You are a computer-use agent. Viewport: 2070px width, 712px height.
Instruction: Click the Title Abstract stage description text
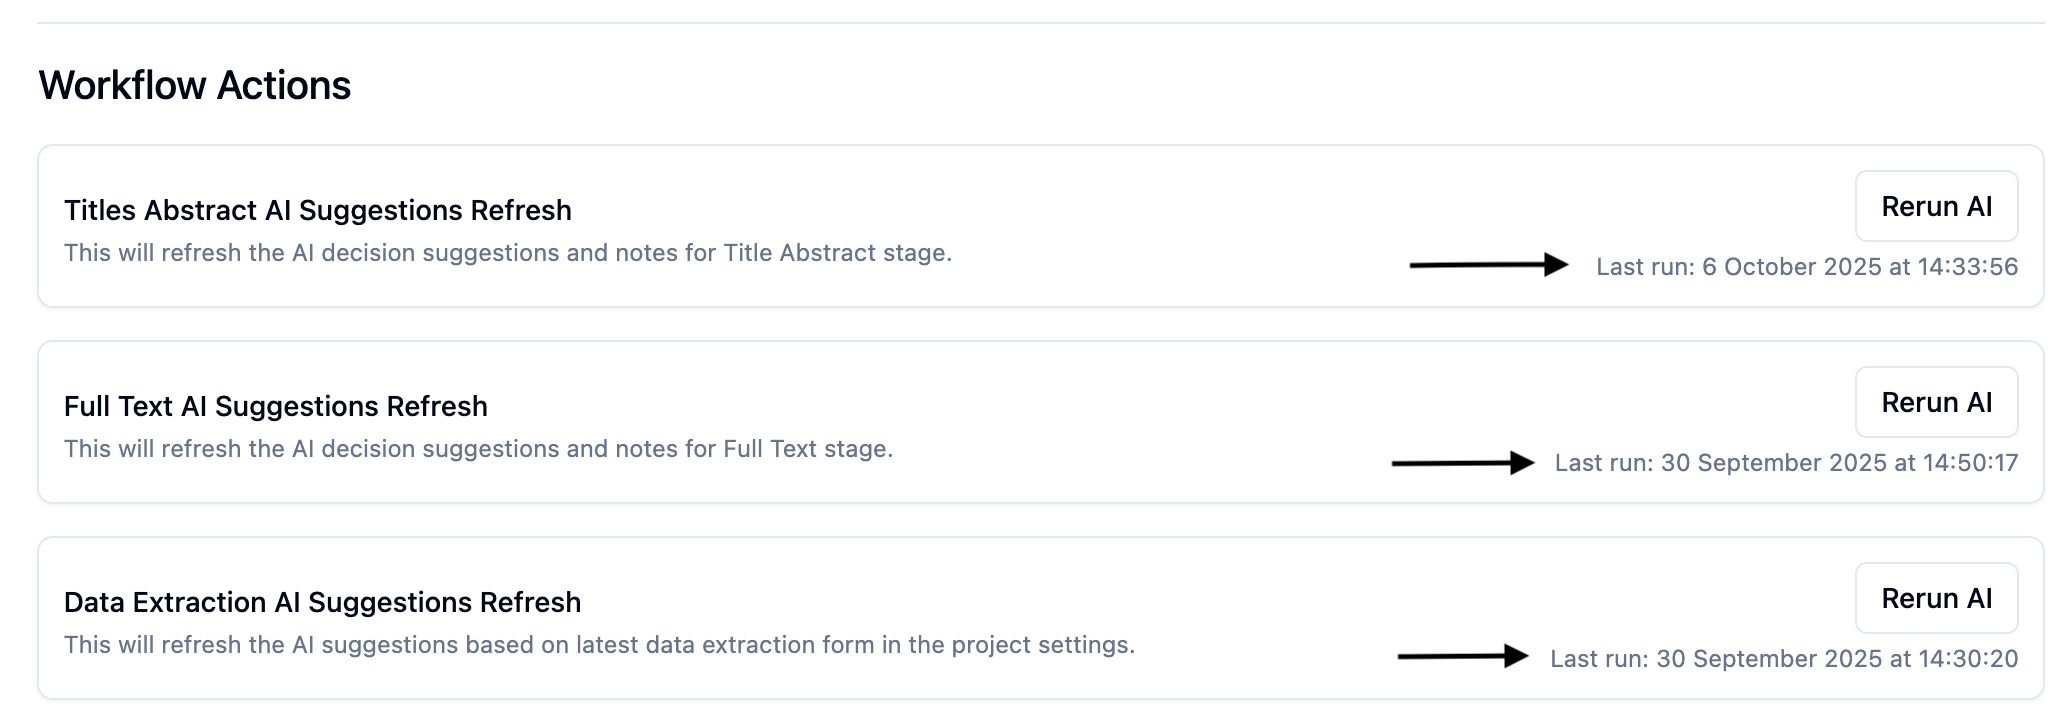point(508,253)
